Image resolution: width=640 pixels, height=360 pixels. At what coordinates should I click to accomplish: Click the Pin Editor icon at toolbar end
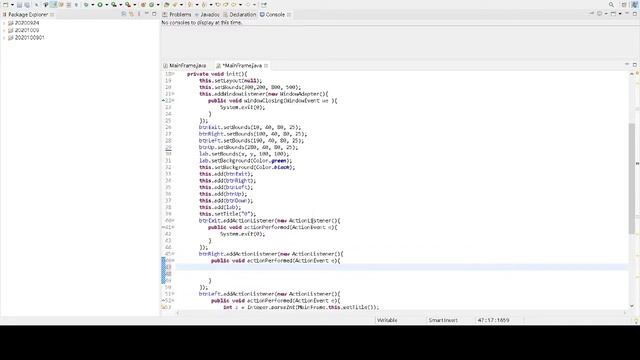pos(264,5)
